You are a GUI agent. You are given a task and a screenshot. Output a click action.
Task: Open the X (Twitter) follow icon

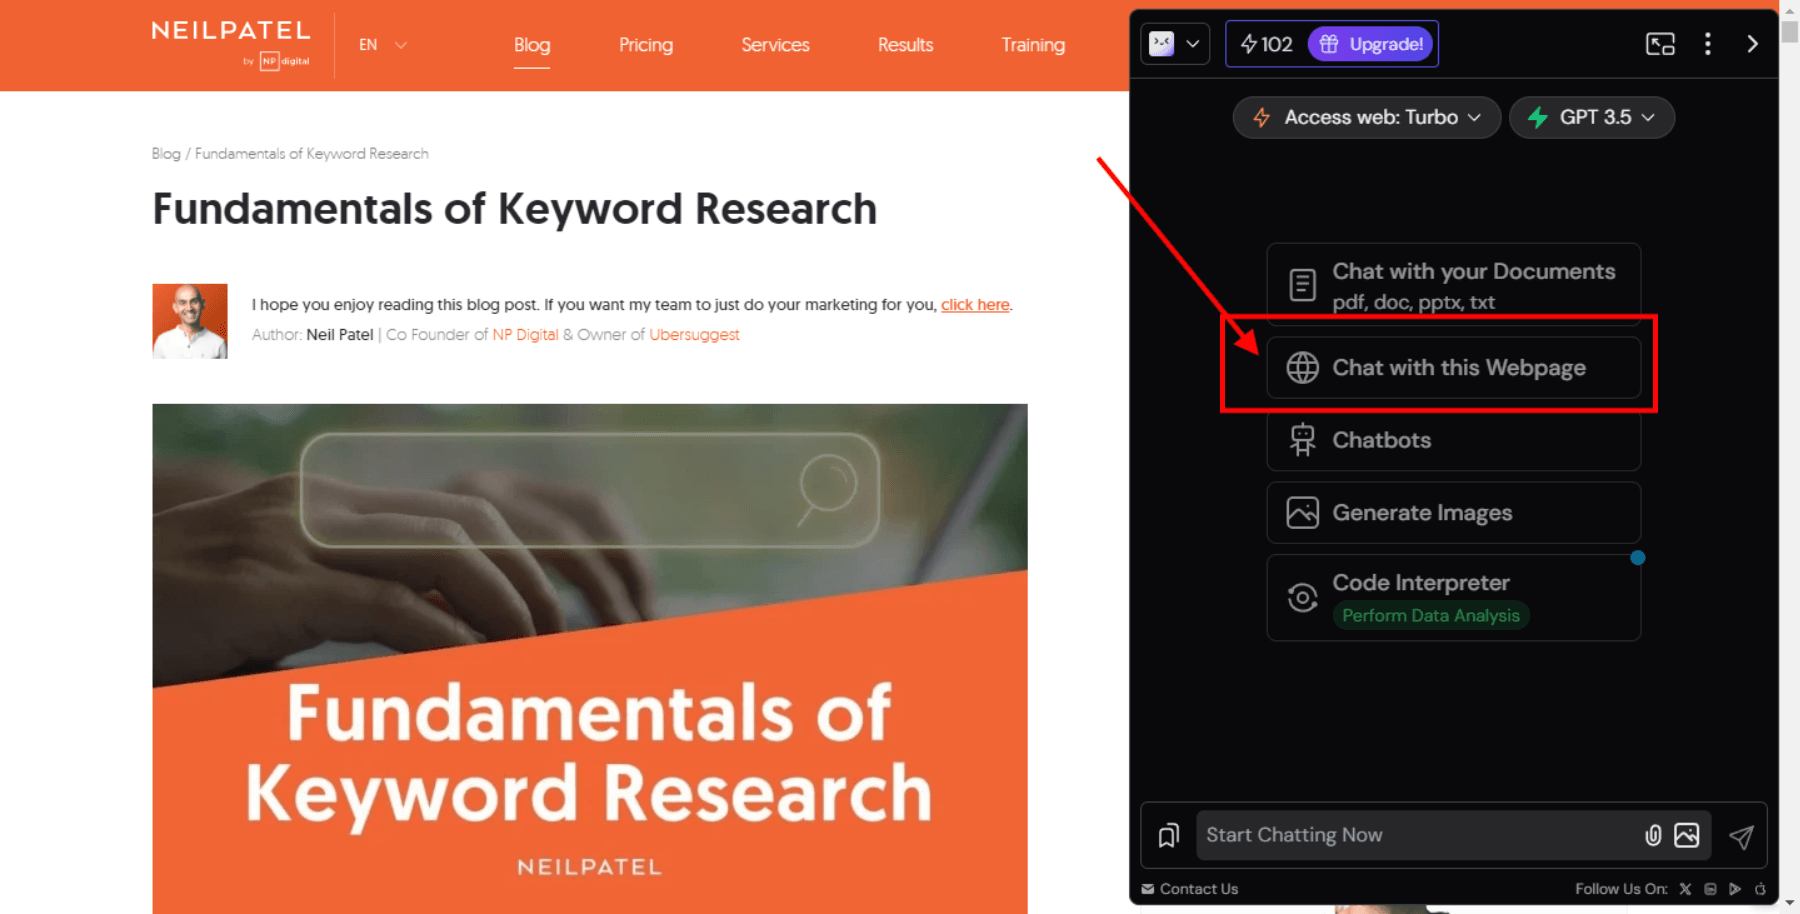pyautogui.click(x=1685, y=889)
